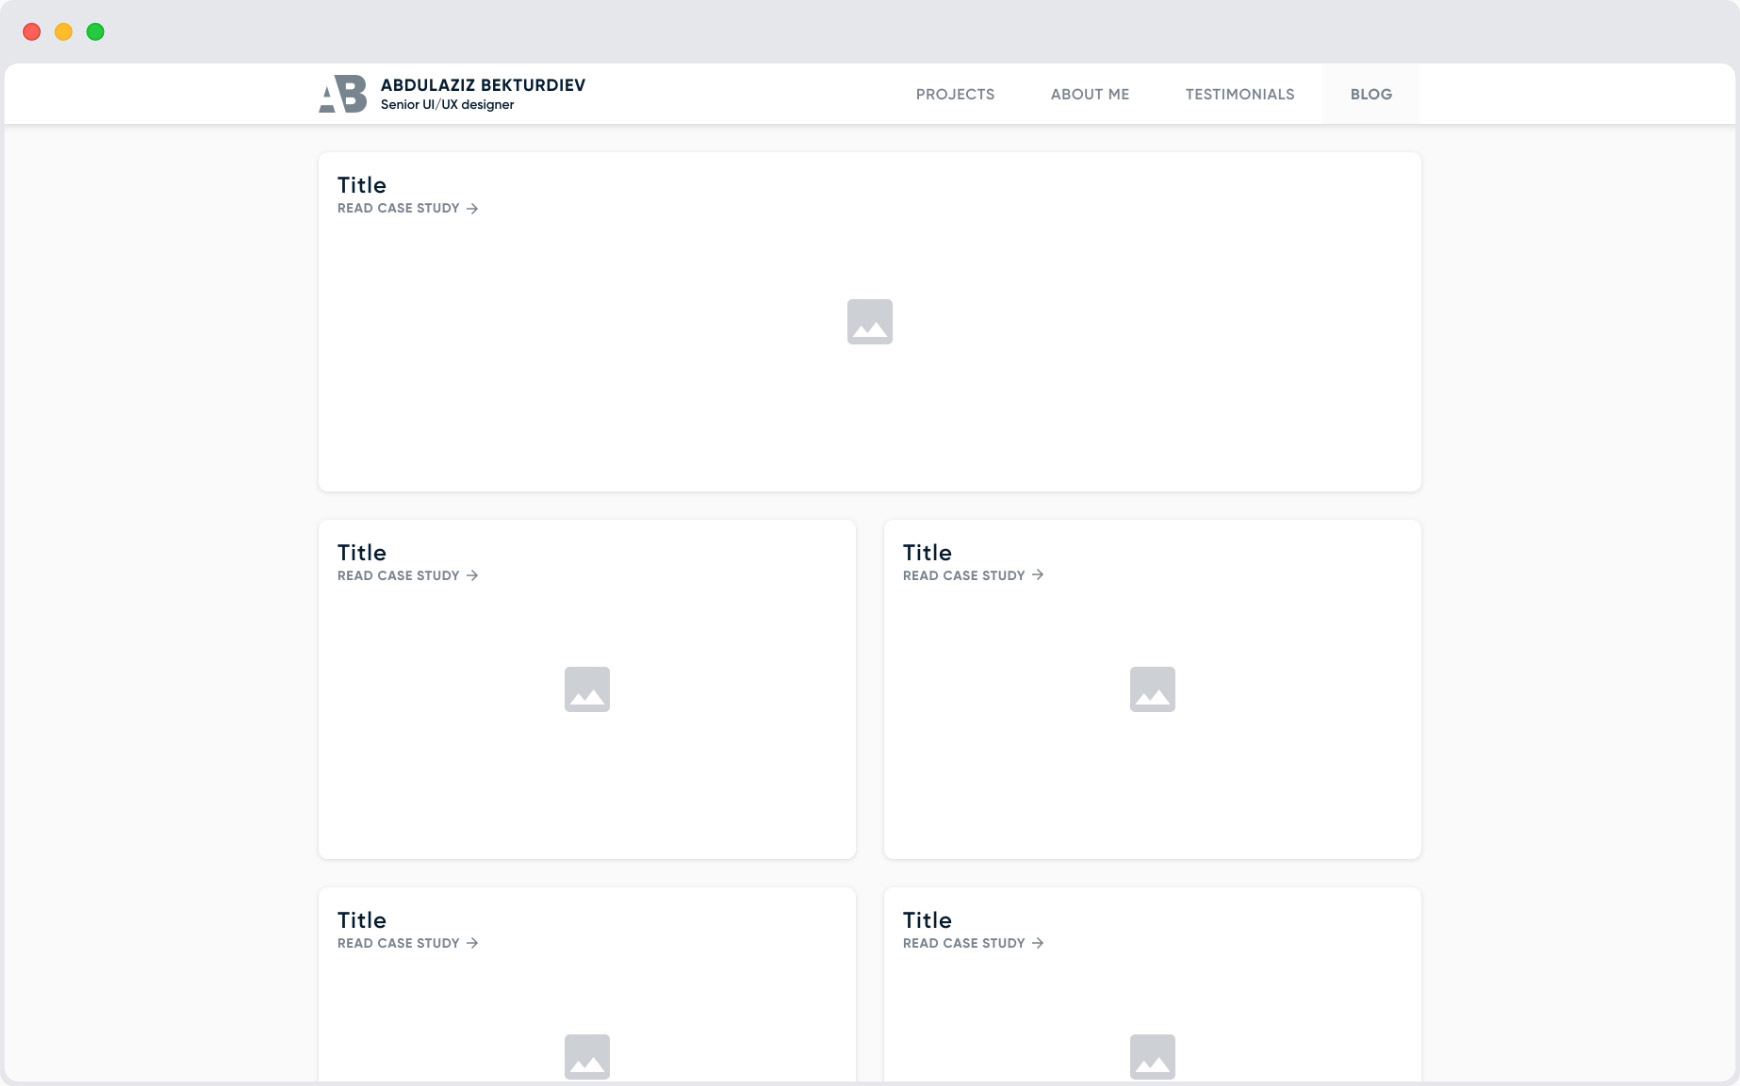
Task: Open Read Case Study in the bottom-left card
Action: 408,943
